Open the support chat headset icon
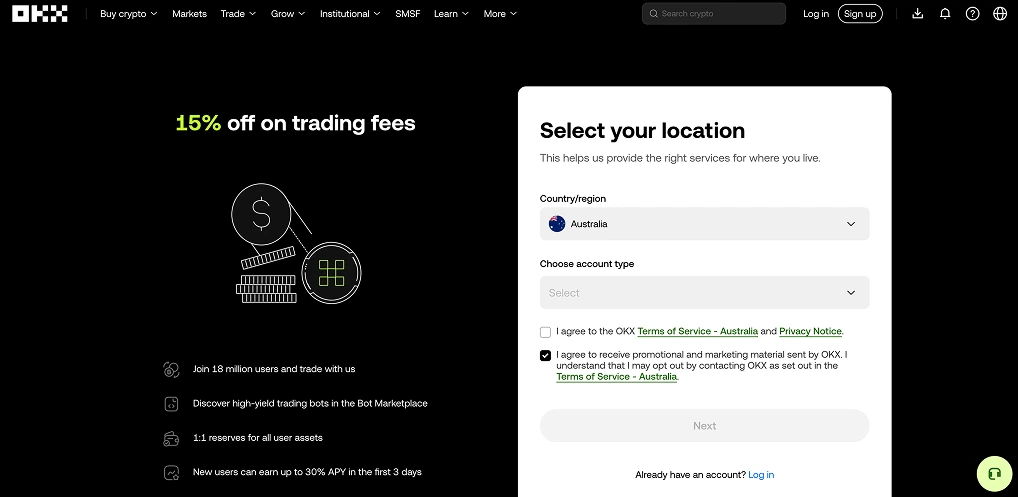This screenshot has height=497, width=1018. (x=994, y=474)
